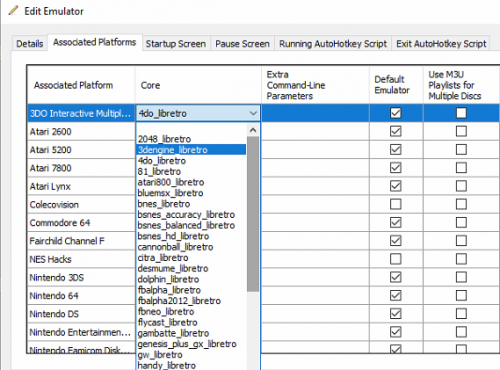Screen dimensions: 500x370
Task: Select the Nintendo DS platform row
Action: pyautogui.click(x=81, y=314)
